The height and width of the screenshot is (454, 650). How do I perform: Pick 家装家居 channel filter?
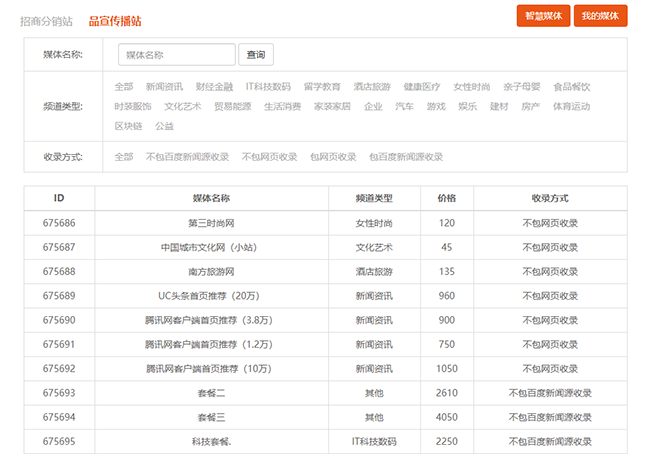coord(332,107)
